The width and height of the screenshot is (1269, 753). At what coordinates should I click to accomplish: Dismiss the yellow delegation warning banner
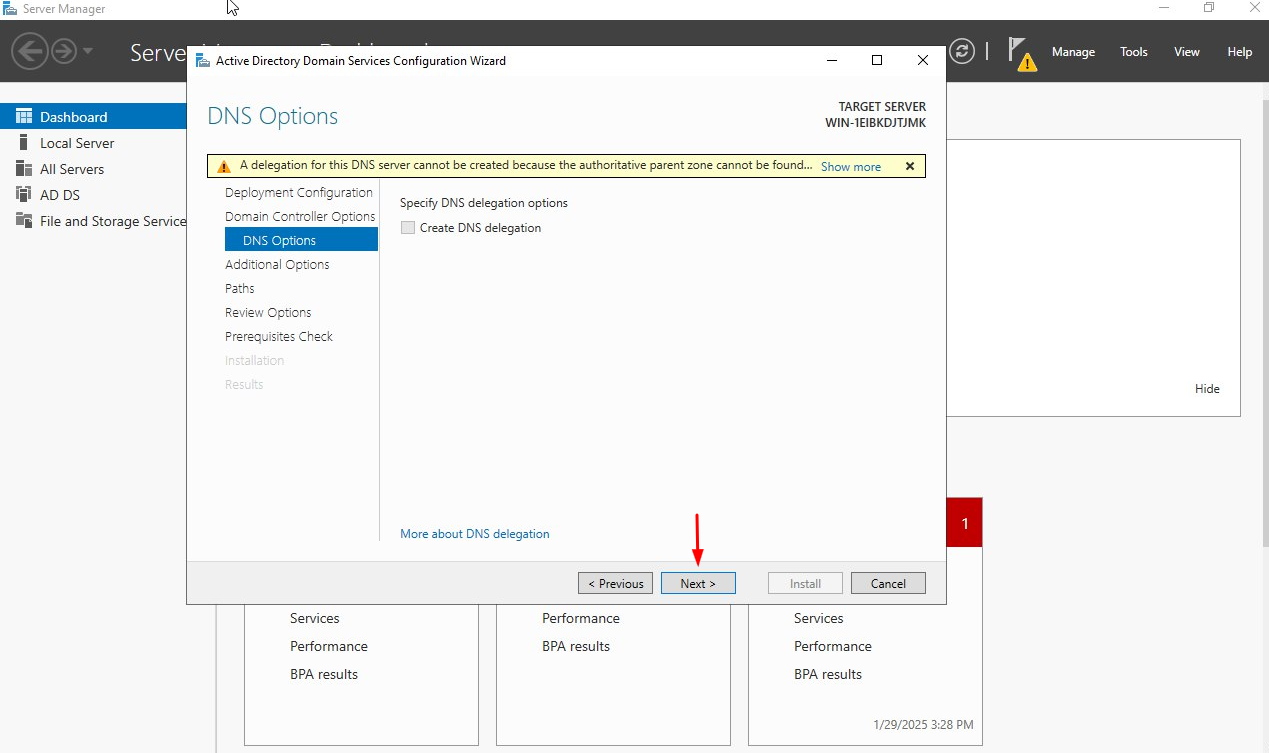tap(910, 166)
